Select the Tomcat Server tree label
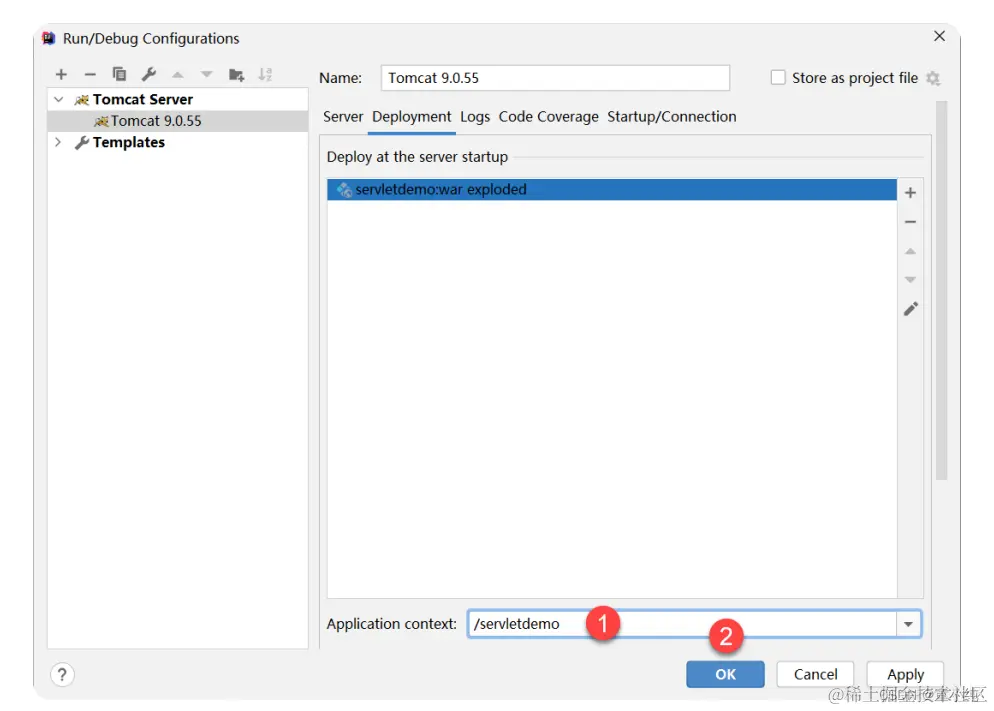 pos(143,99)
